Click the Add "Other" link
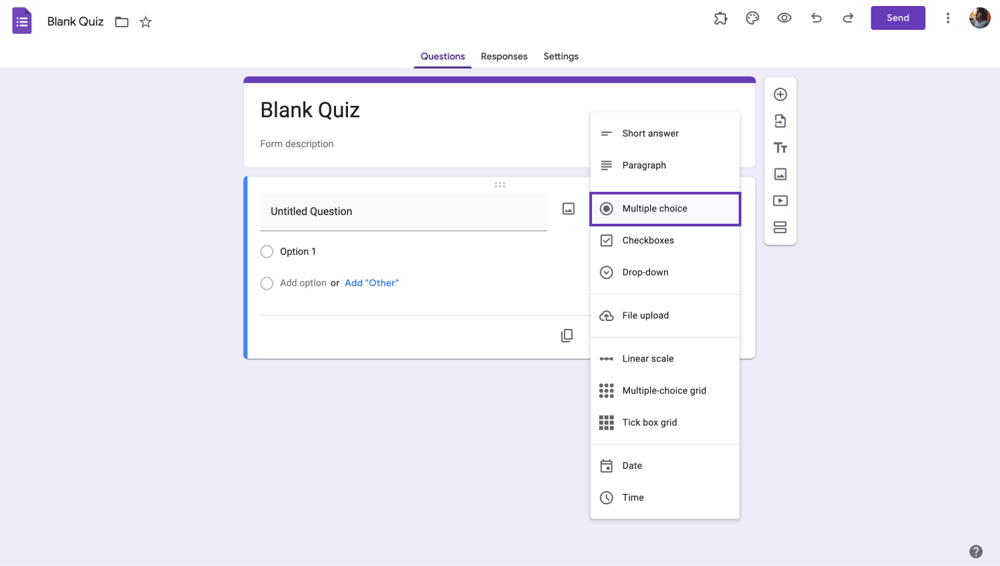 (x=371, y=283)
